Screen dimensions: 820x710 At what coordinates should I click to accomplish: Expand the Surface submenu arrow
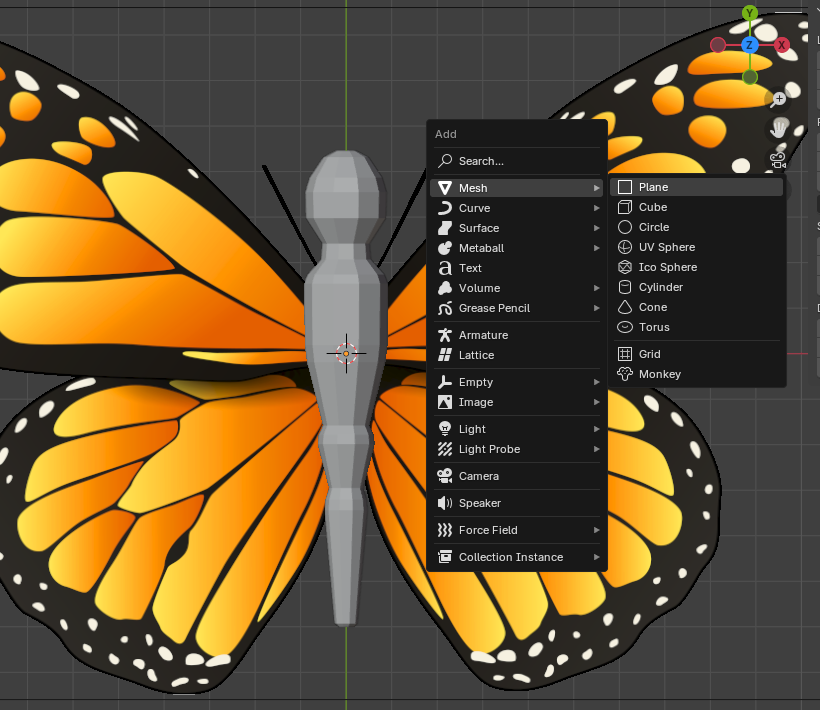[596, 228]
